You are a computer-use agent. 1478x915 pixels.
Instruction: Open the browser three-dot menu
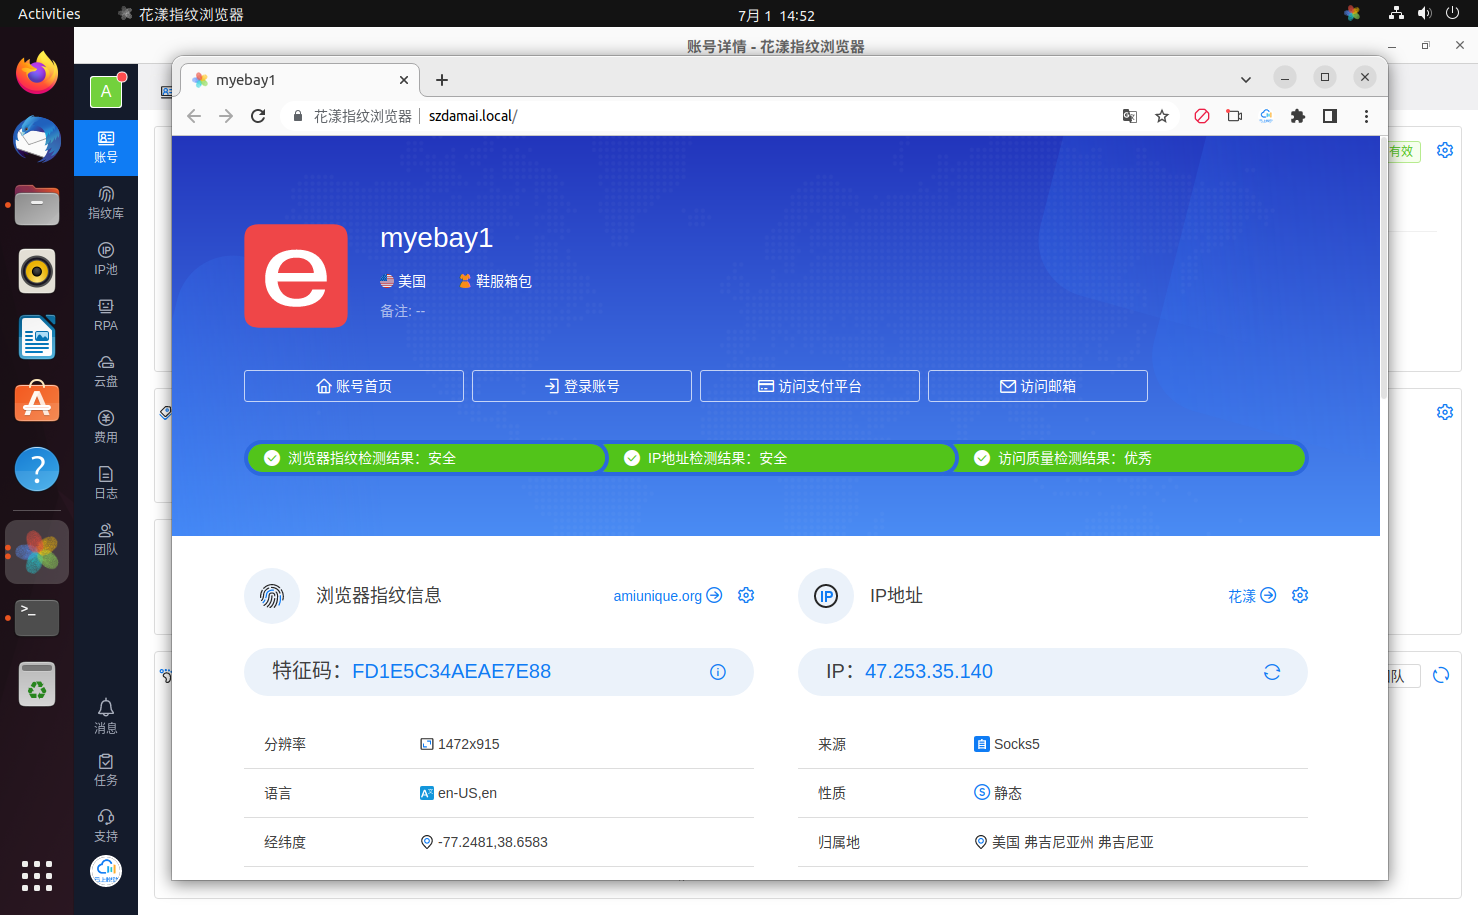click(x=1366, y=116)
